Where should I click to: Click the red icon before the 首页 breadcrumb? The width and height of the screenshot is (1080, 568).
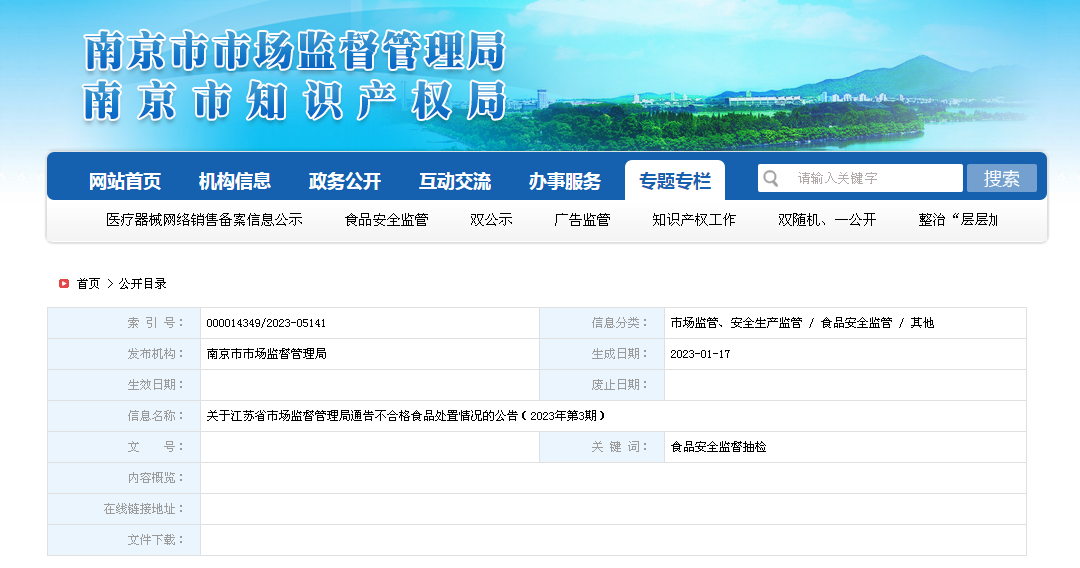tap(64, 284)
